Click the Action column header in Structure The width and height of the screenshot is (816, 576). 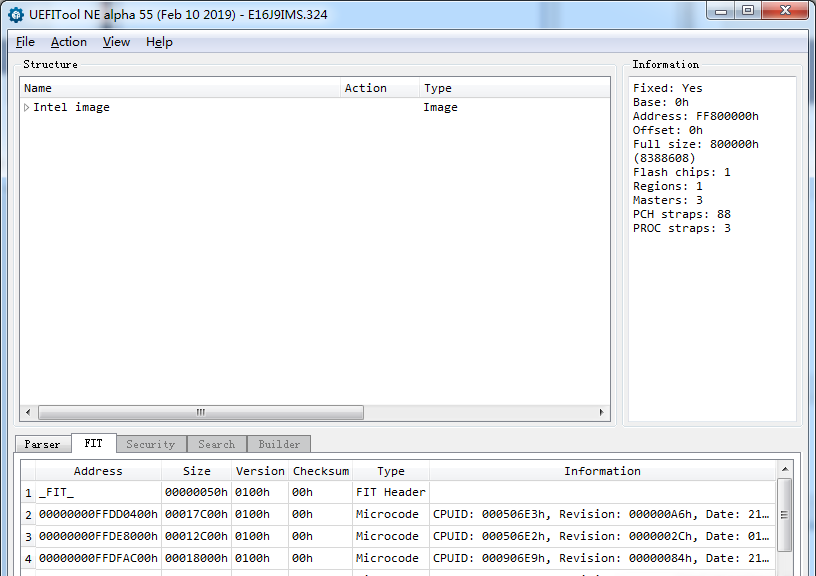tap(380, 88)
